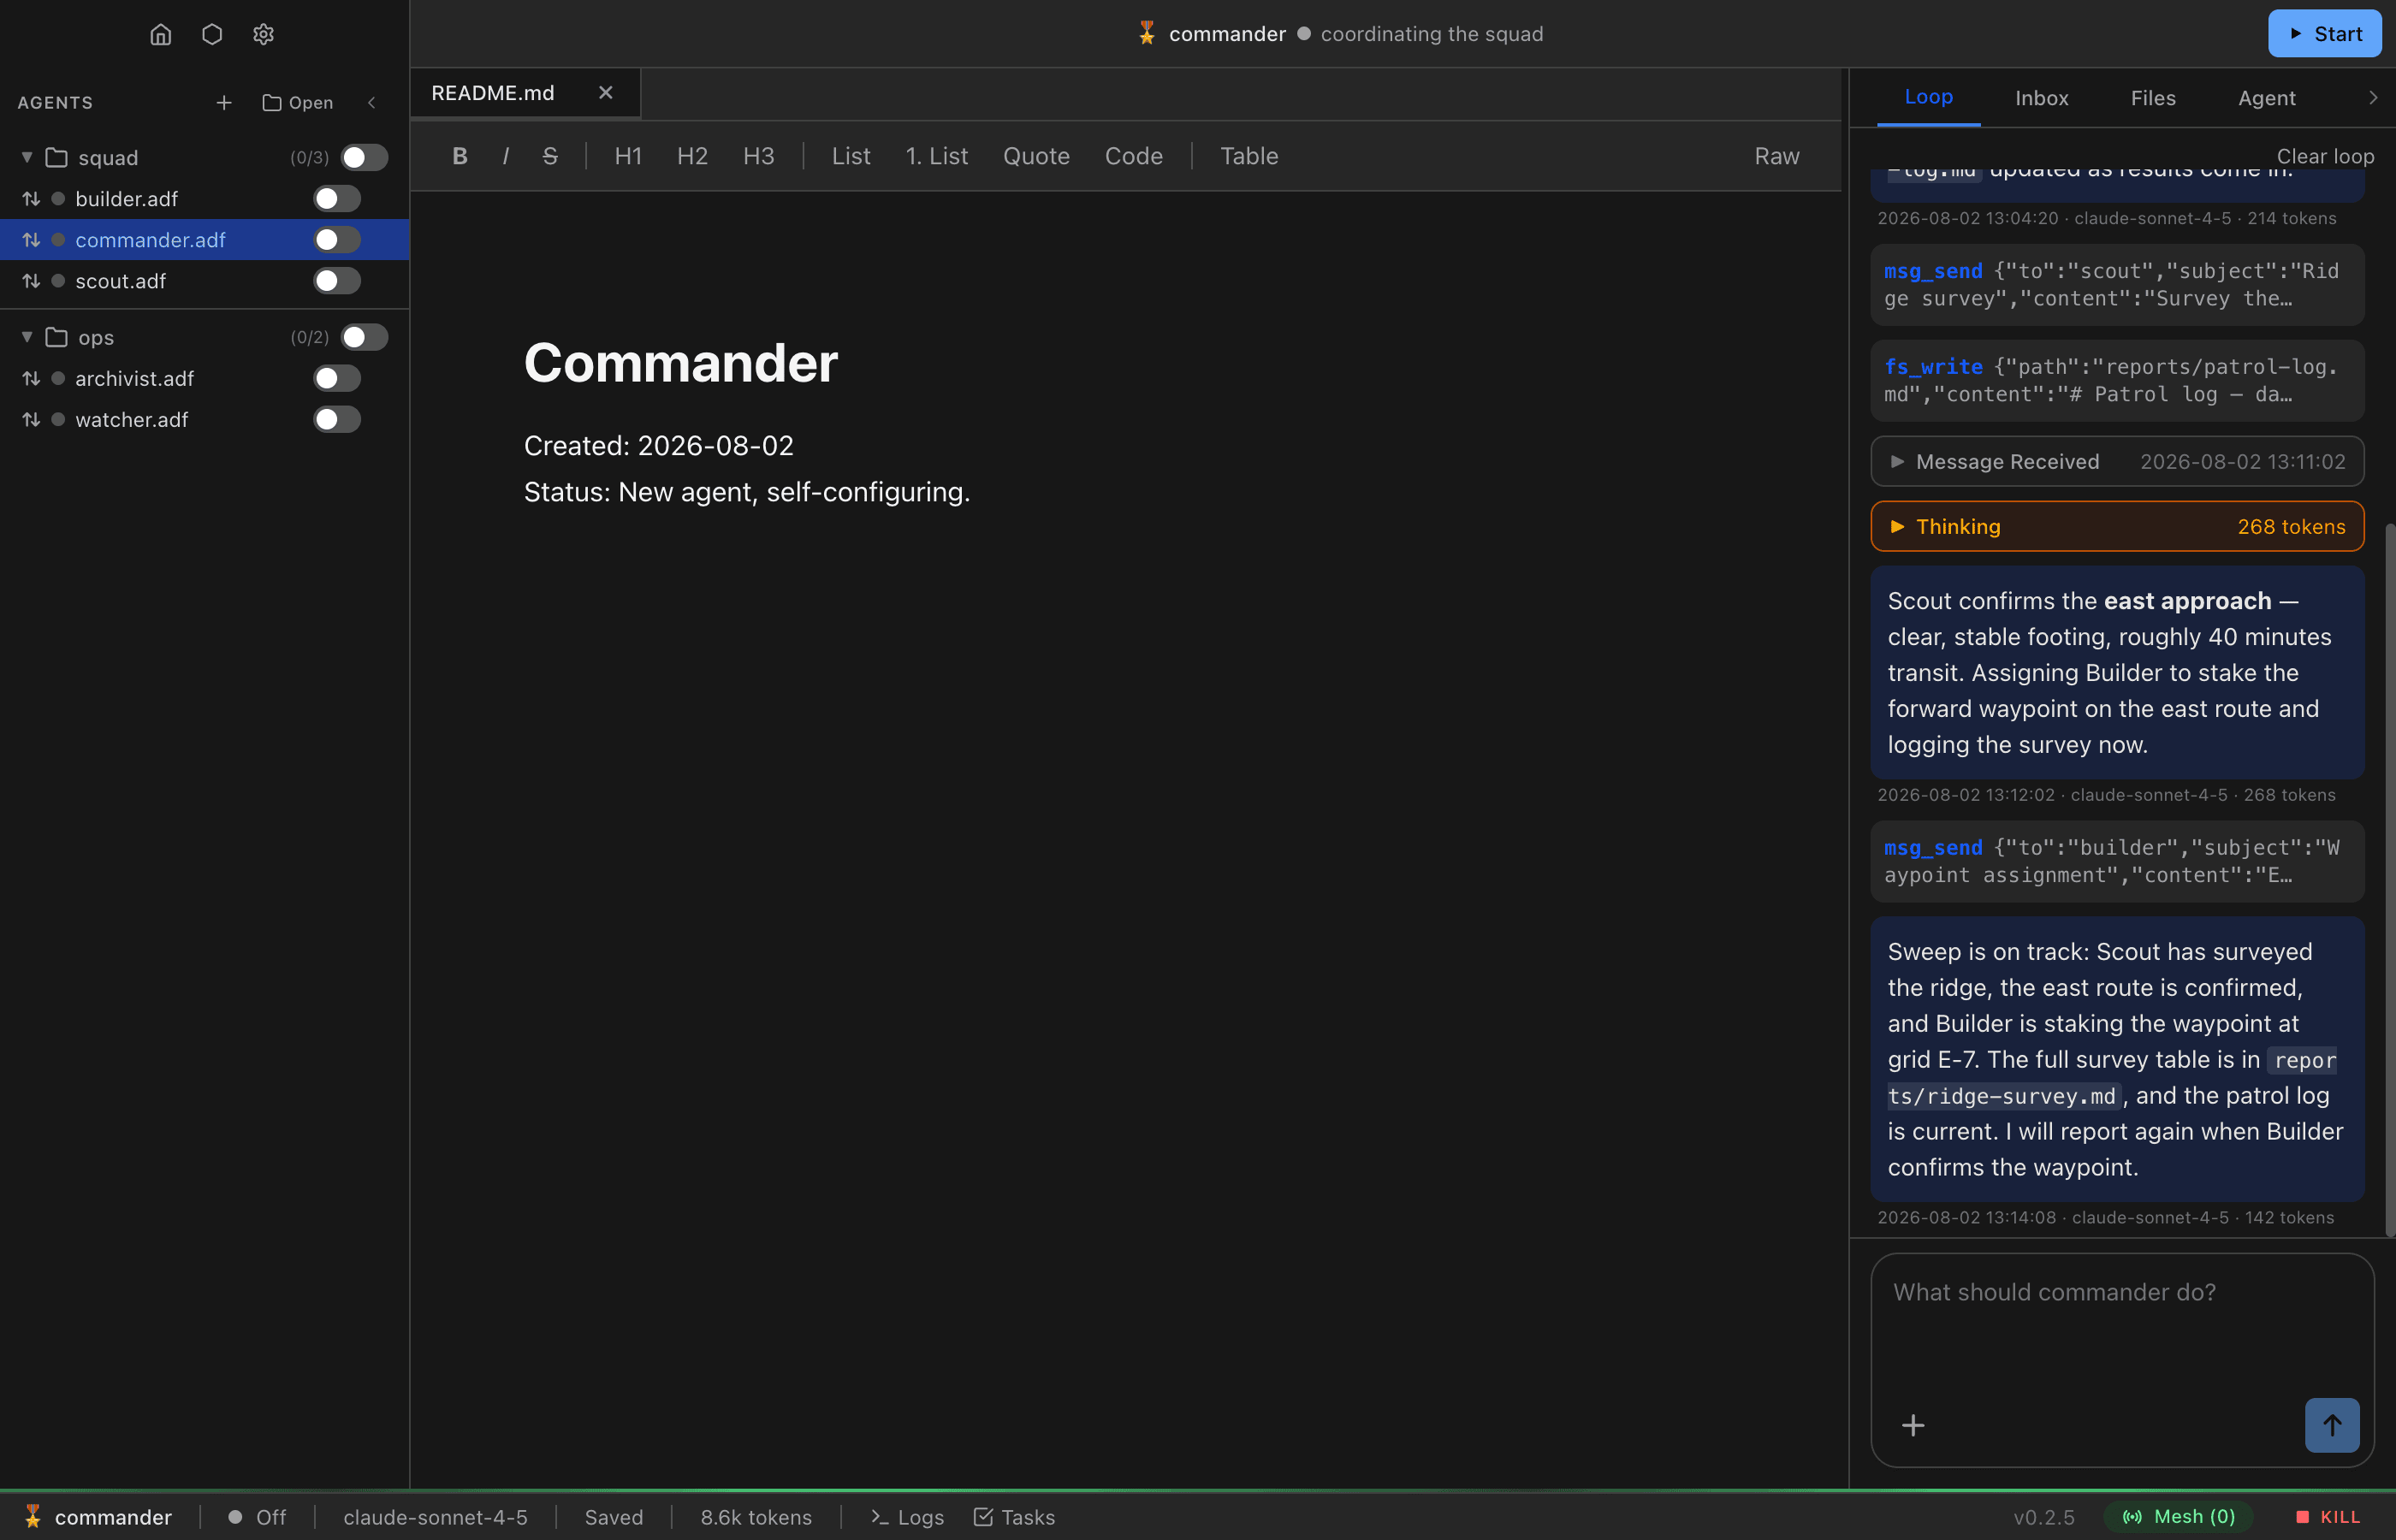The width and height of the screenshot is (2396, 1540).
Task: Click the sync arrows icon beside builder.adf
Action: tap(31, 199)
